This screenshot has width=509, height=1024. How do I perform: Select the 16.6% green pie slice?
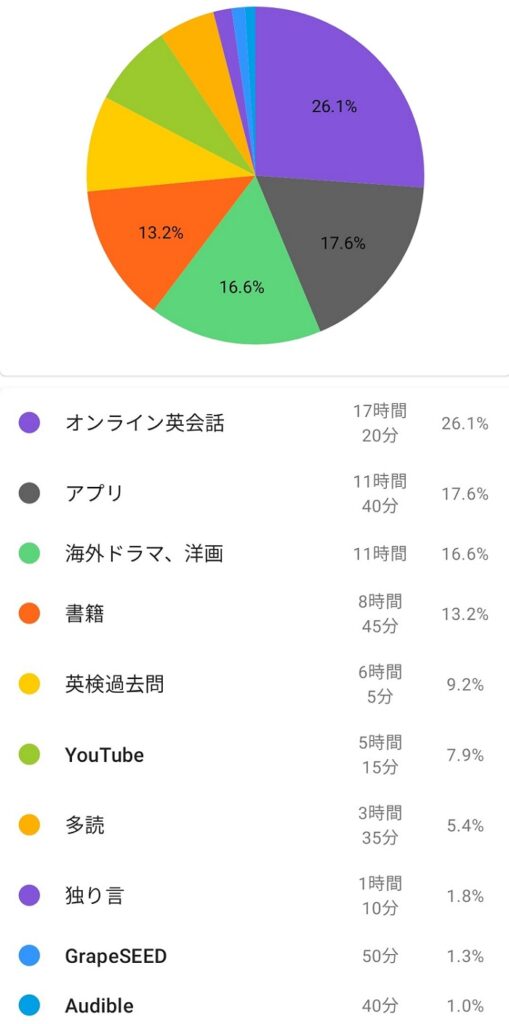[242, 287]
